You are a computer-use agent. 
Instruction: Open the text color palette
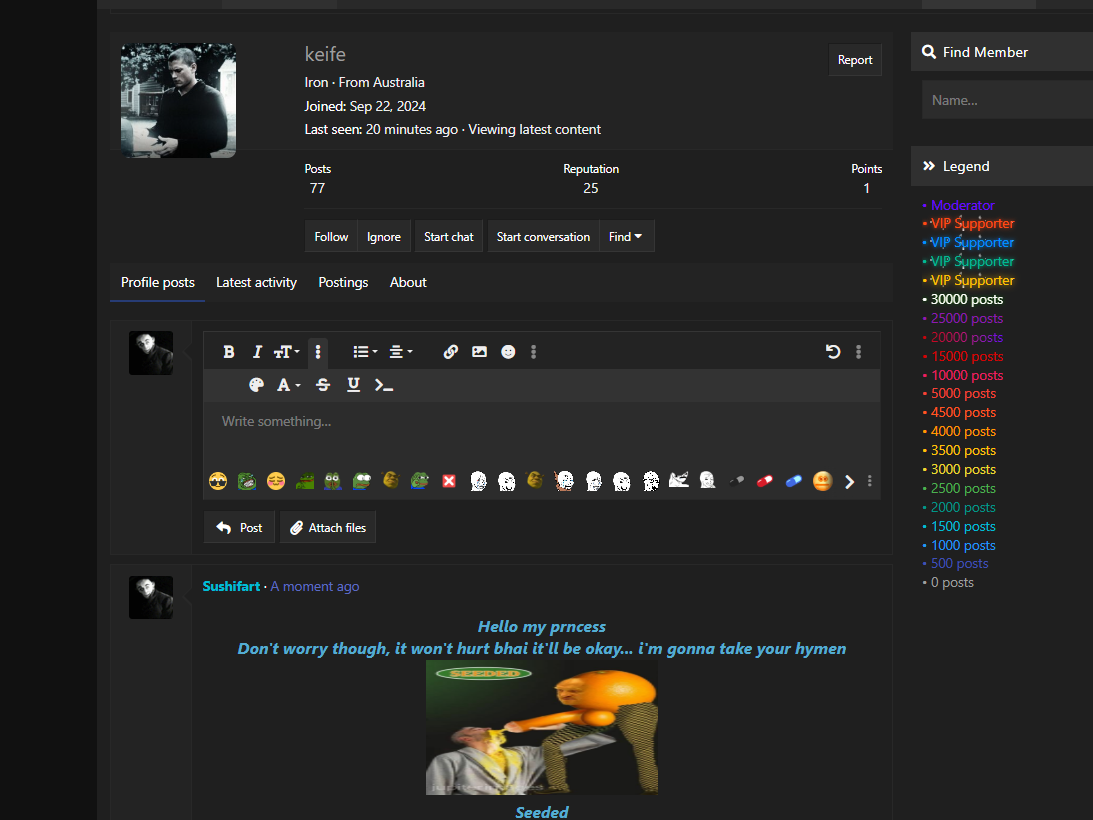[x=257, y=385]
